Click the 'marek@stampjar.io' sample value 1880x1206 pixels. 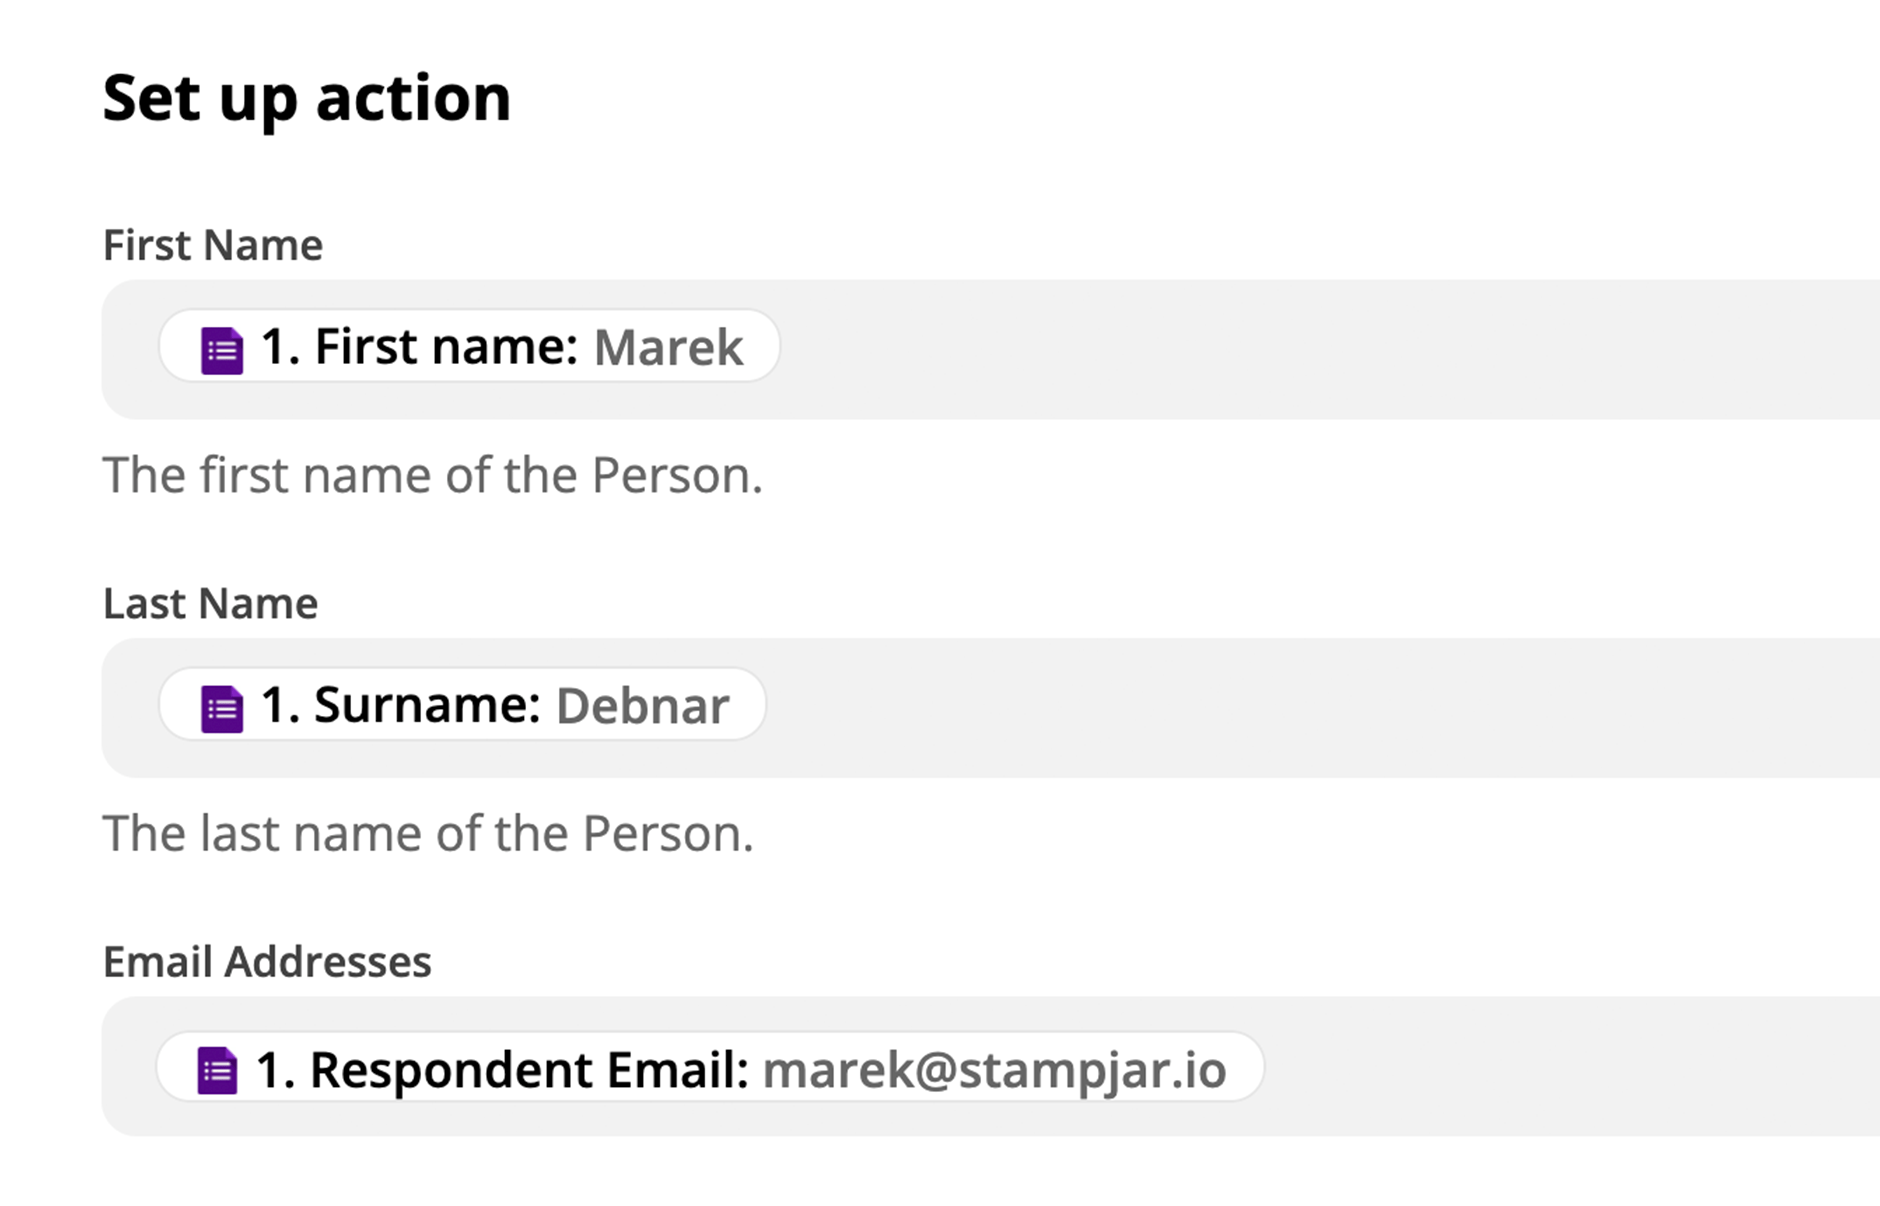pos(994,1070)
